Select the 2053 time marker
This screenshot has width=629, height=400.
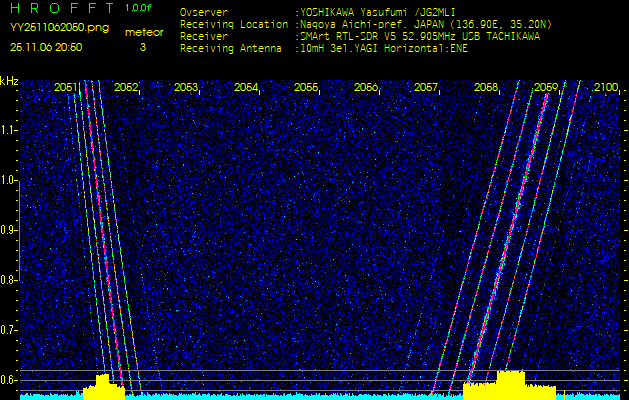point(186,88)
